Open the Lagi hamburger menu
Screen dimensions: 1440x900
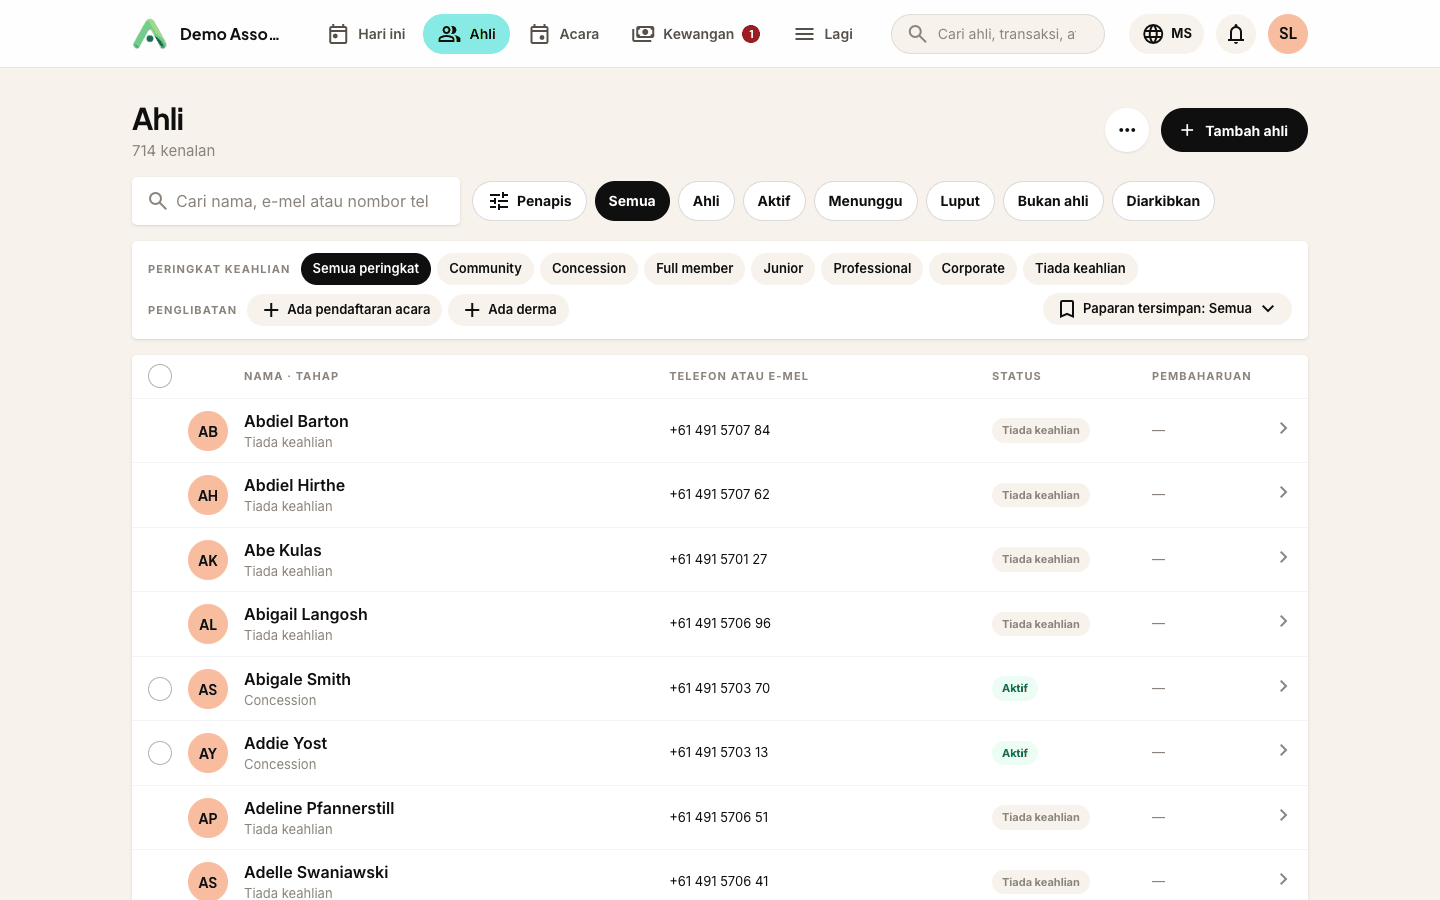(x=823, y=34)
